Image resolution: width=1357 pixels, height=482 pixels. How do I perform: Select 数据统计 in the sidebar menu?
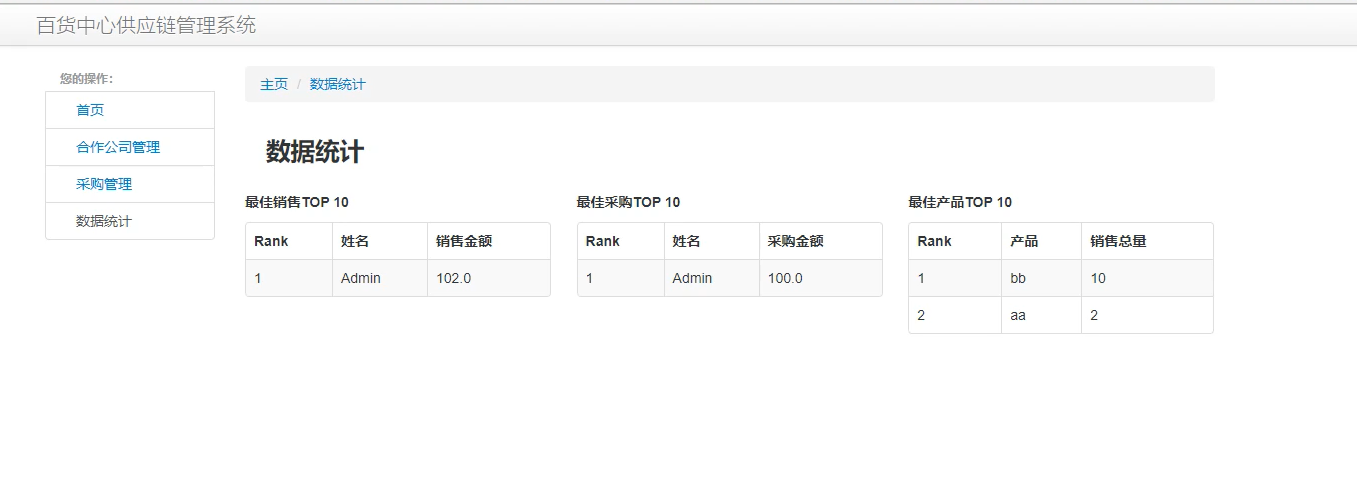coord(104,221)
